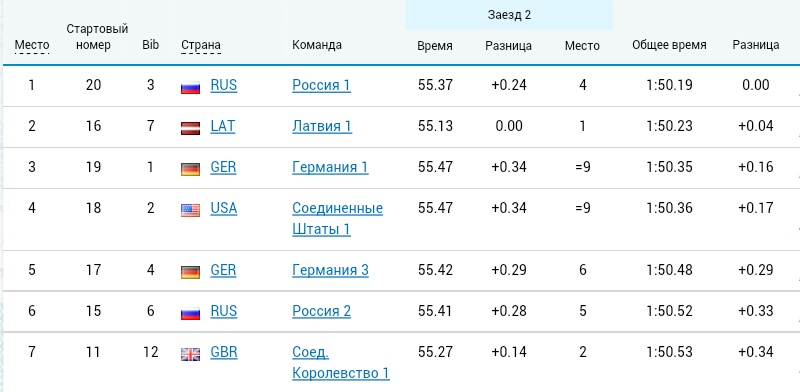Open the Германия 3 team link
The width and height of the screenshot is (800, 392).
coord(330,270)
